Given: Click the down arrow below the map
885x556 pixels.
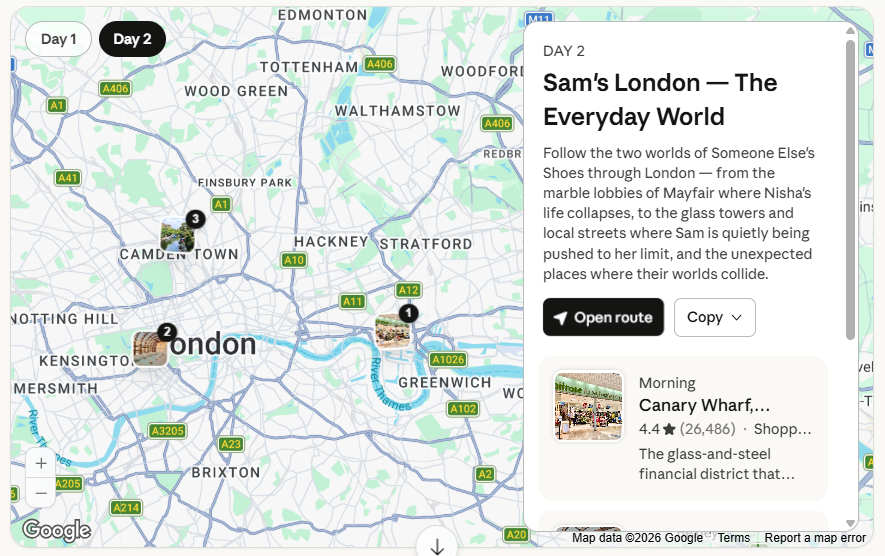Looking at the screenshot, I should pos(437,546).
